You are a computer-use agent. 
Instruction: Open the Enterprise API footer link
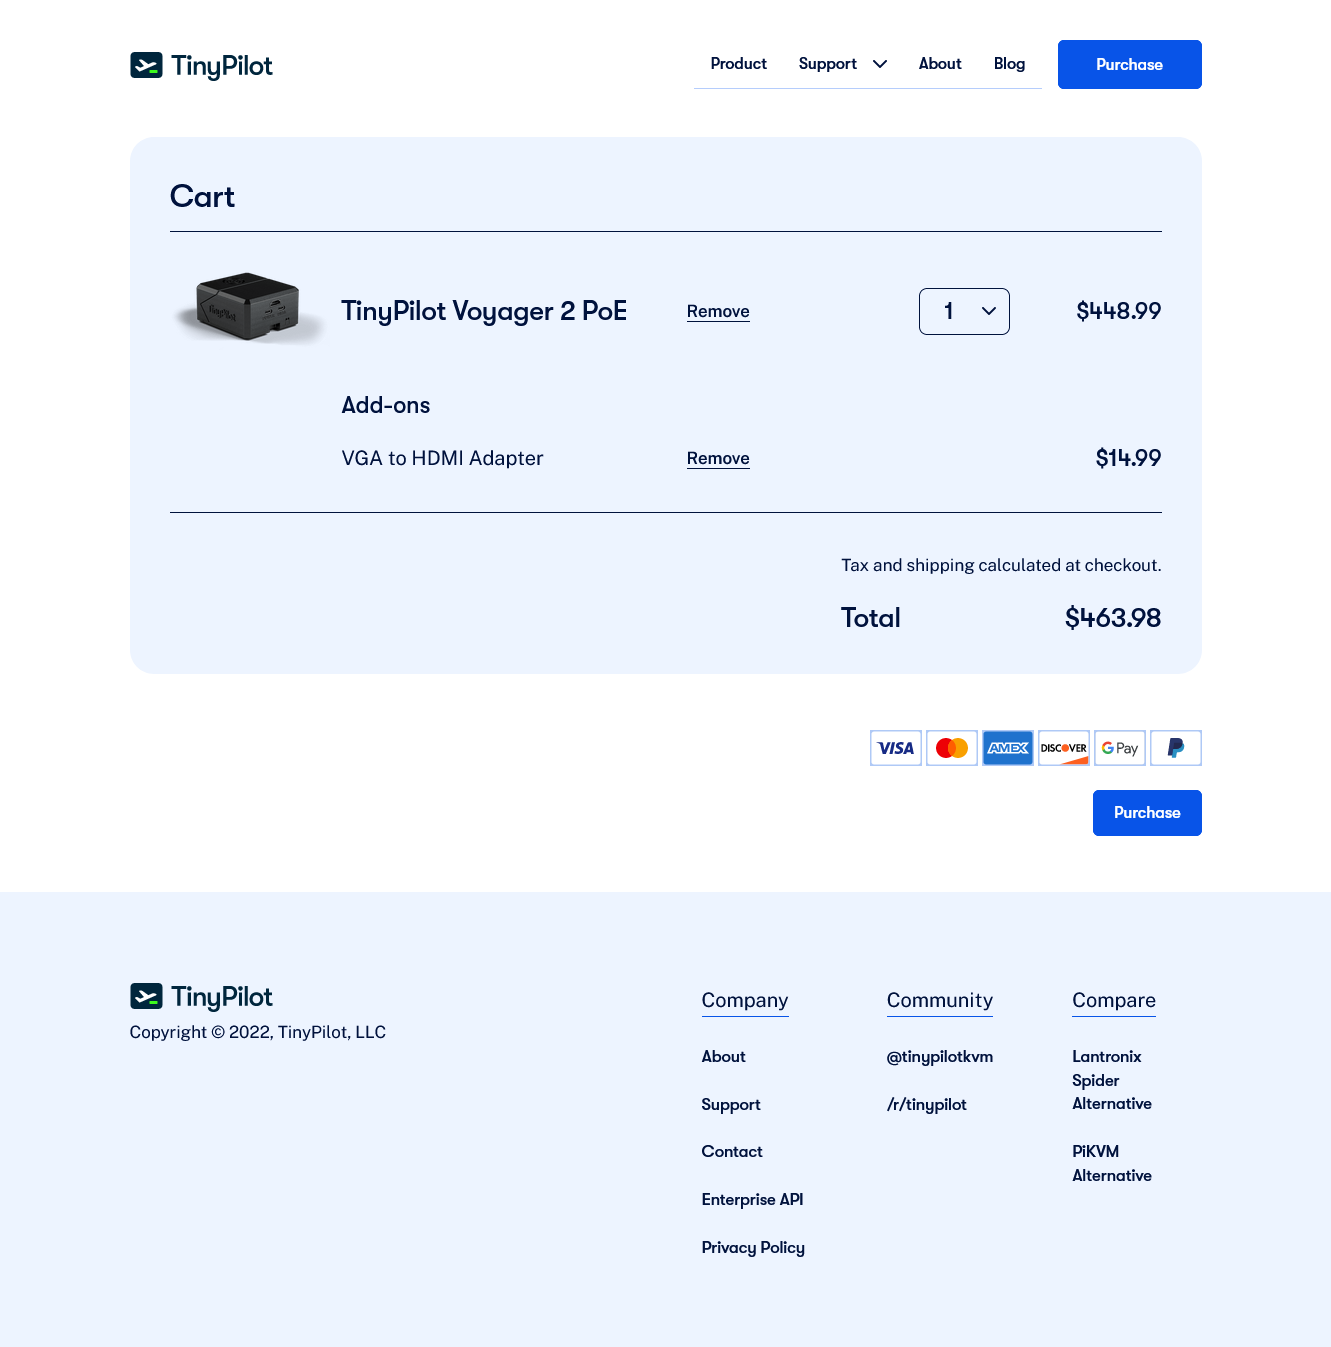[x=752, y=1200]
